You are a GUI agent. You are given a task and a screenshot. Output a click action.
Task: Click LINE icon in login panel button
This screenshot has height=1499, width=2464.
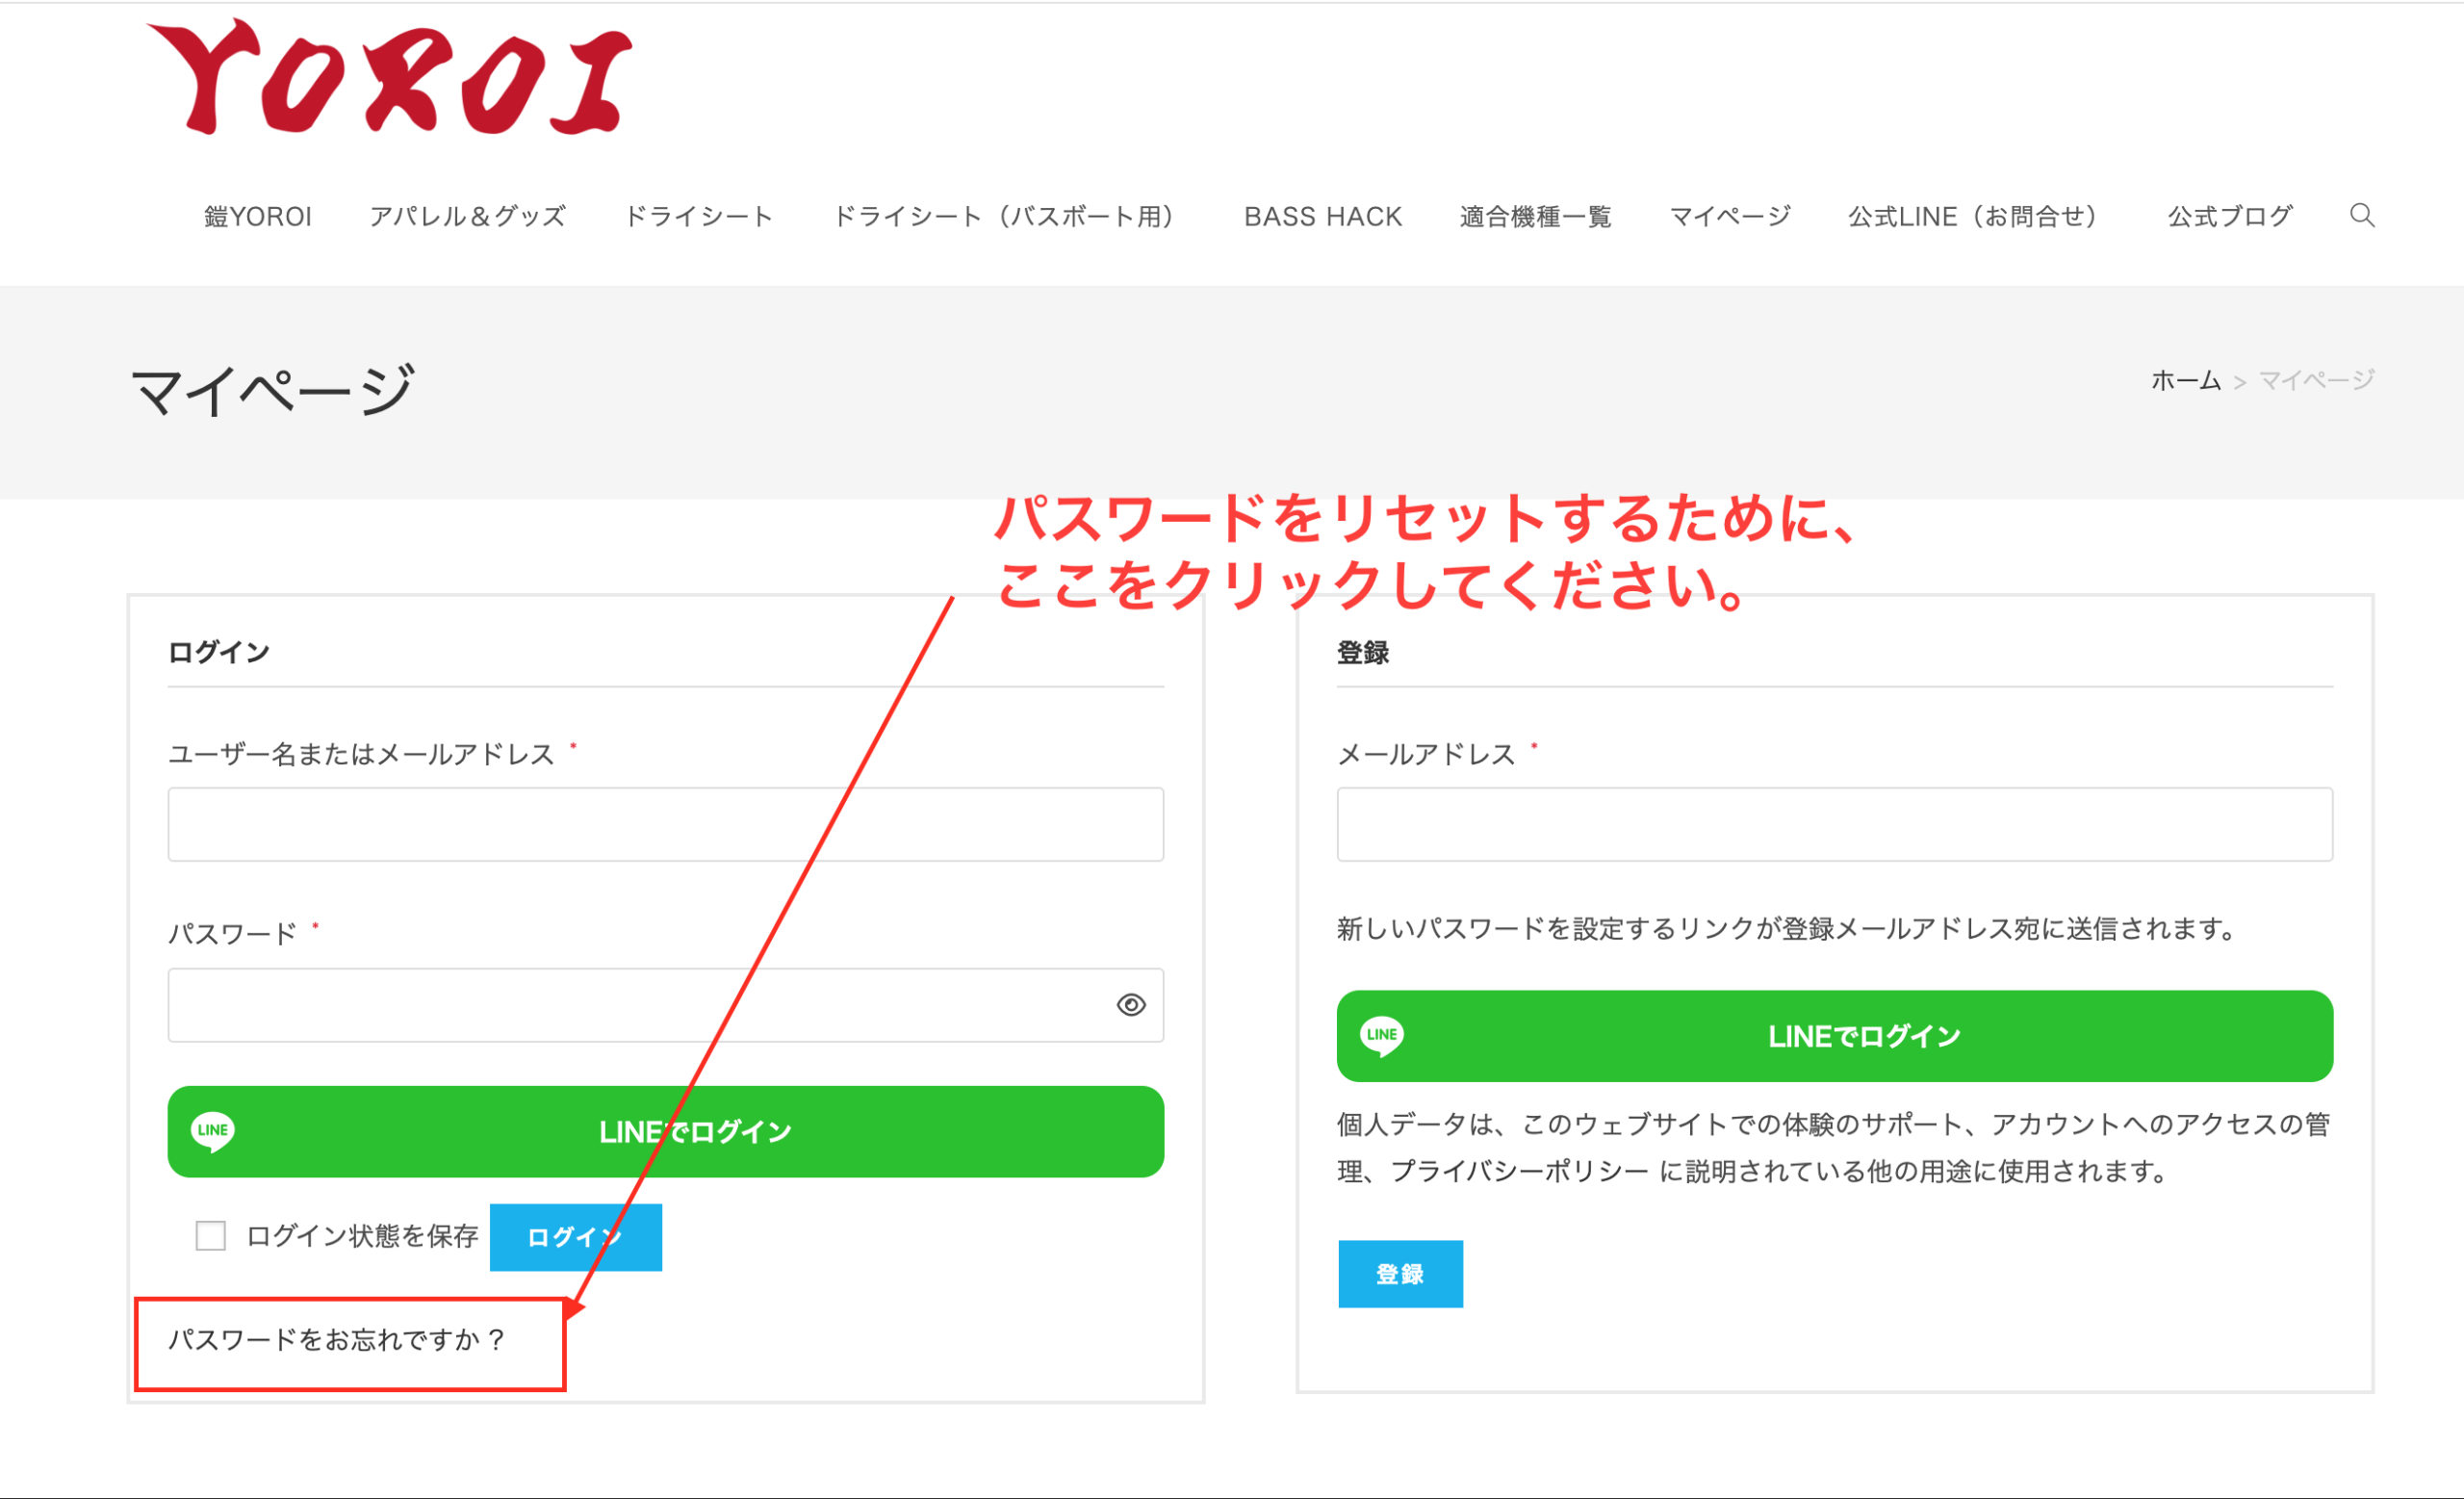point(213,1131)
